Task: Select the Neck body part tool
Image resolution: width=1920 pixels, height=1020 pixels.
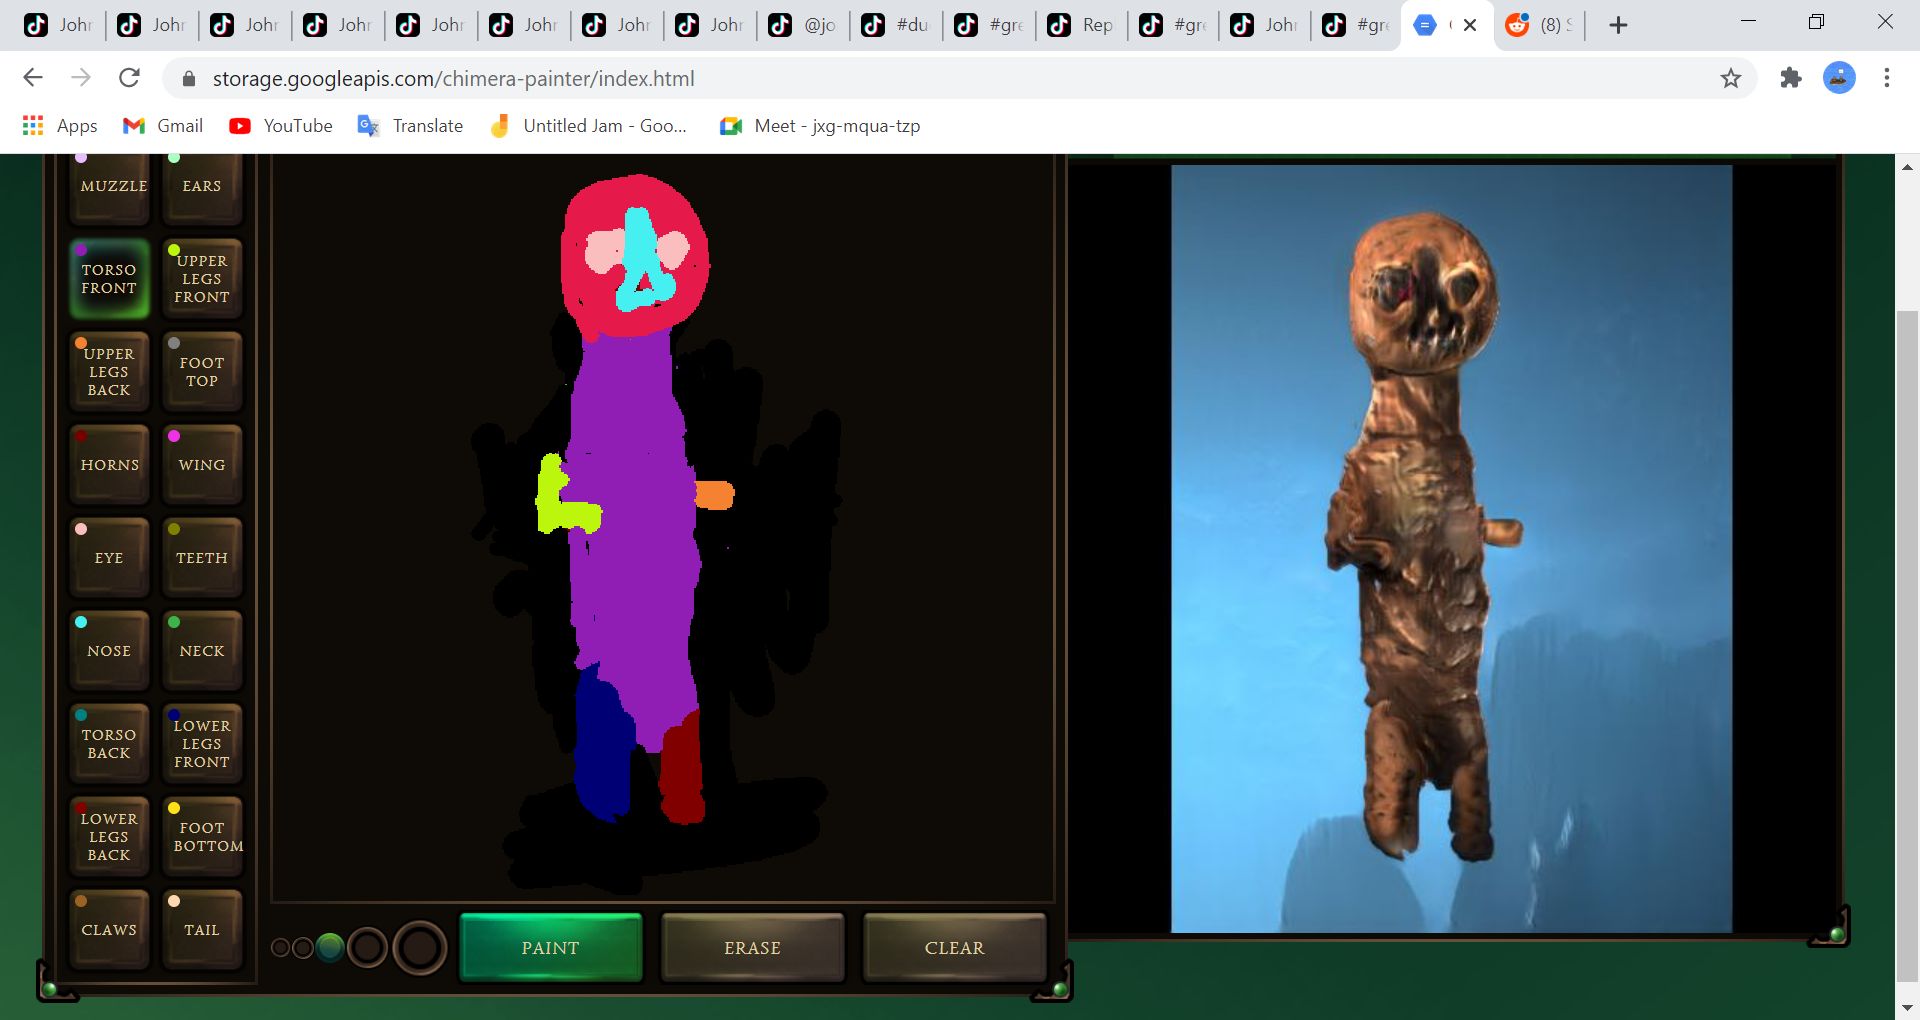Action: 201,650
